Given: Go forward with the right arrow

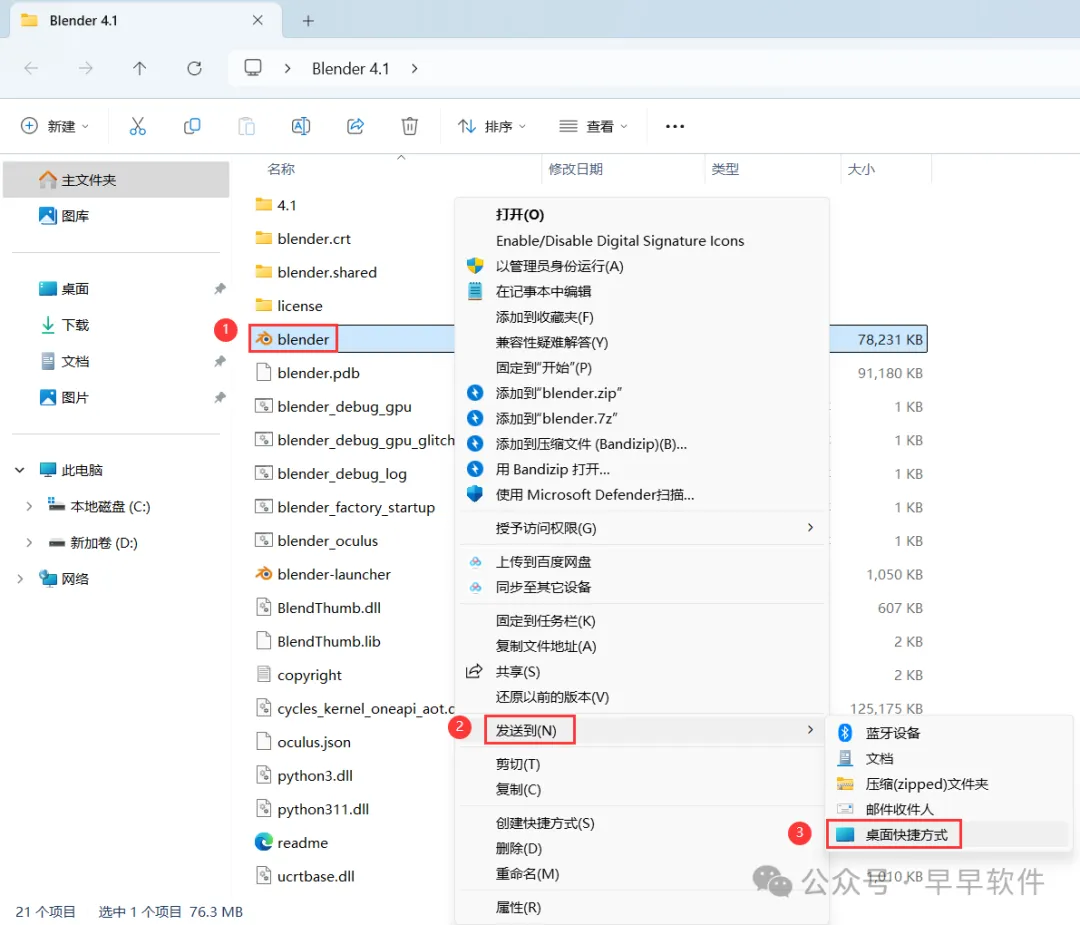Looking at the screenshot, I should [x=85, y=68].
